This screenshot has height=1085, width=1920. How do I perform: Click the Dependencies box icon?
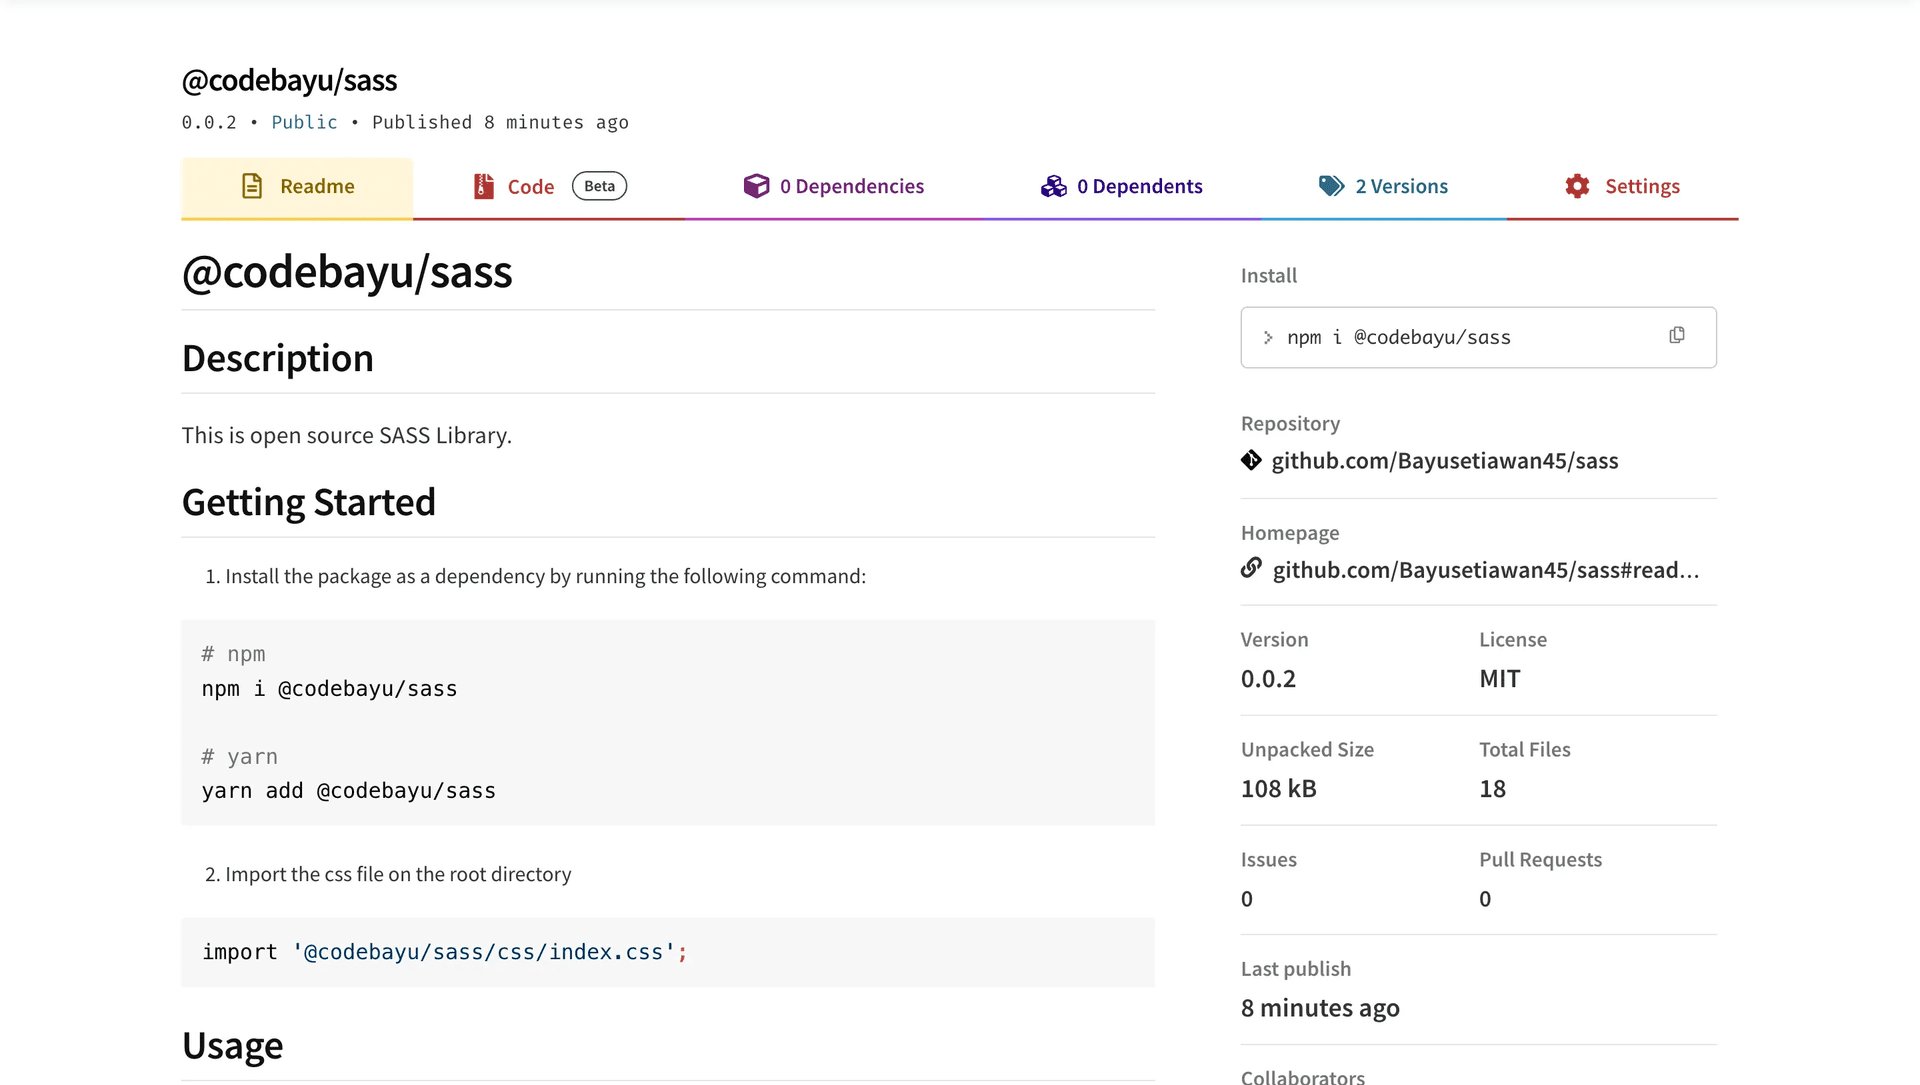(x=757, y=186)
